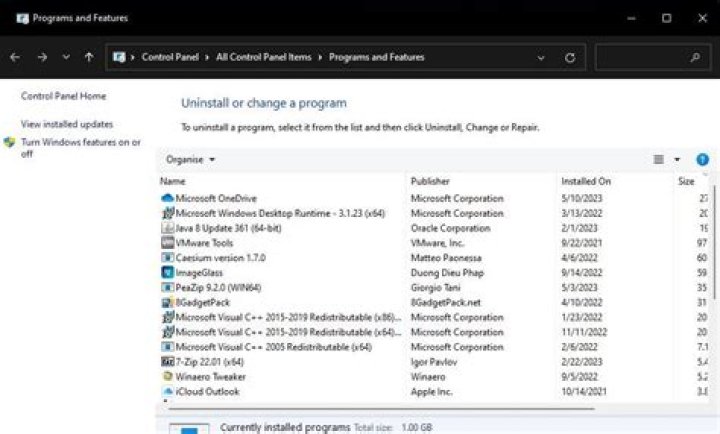Select Java 8 Update 361 (64-bit) name
Viewport: 720px width, 434px height.
[x=228, y=228]
